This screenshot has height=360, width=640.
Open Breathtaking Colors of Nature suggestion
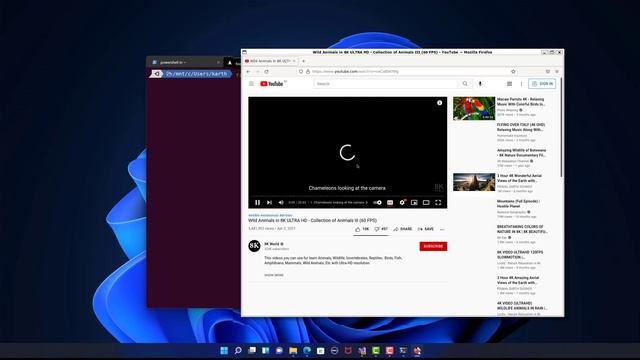point(522,229)
